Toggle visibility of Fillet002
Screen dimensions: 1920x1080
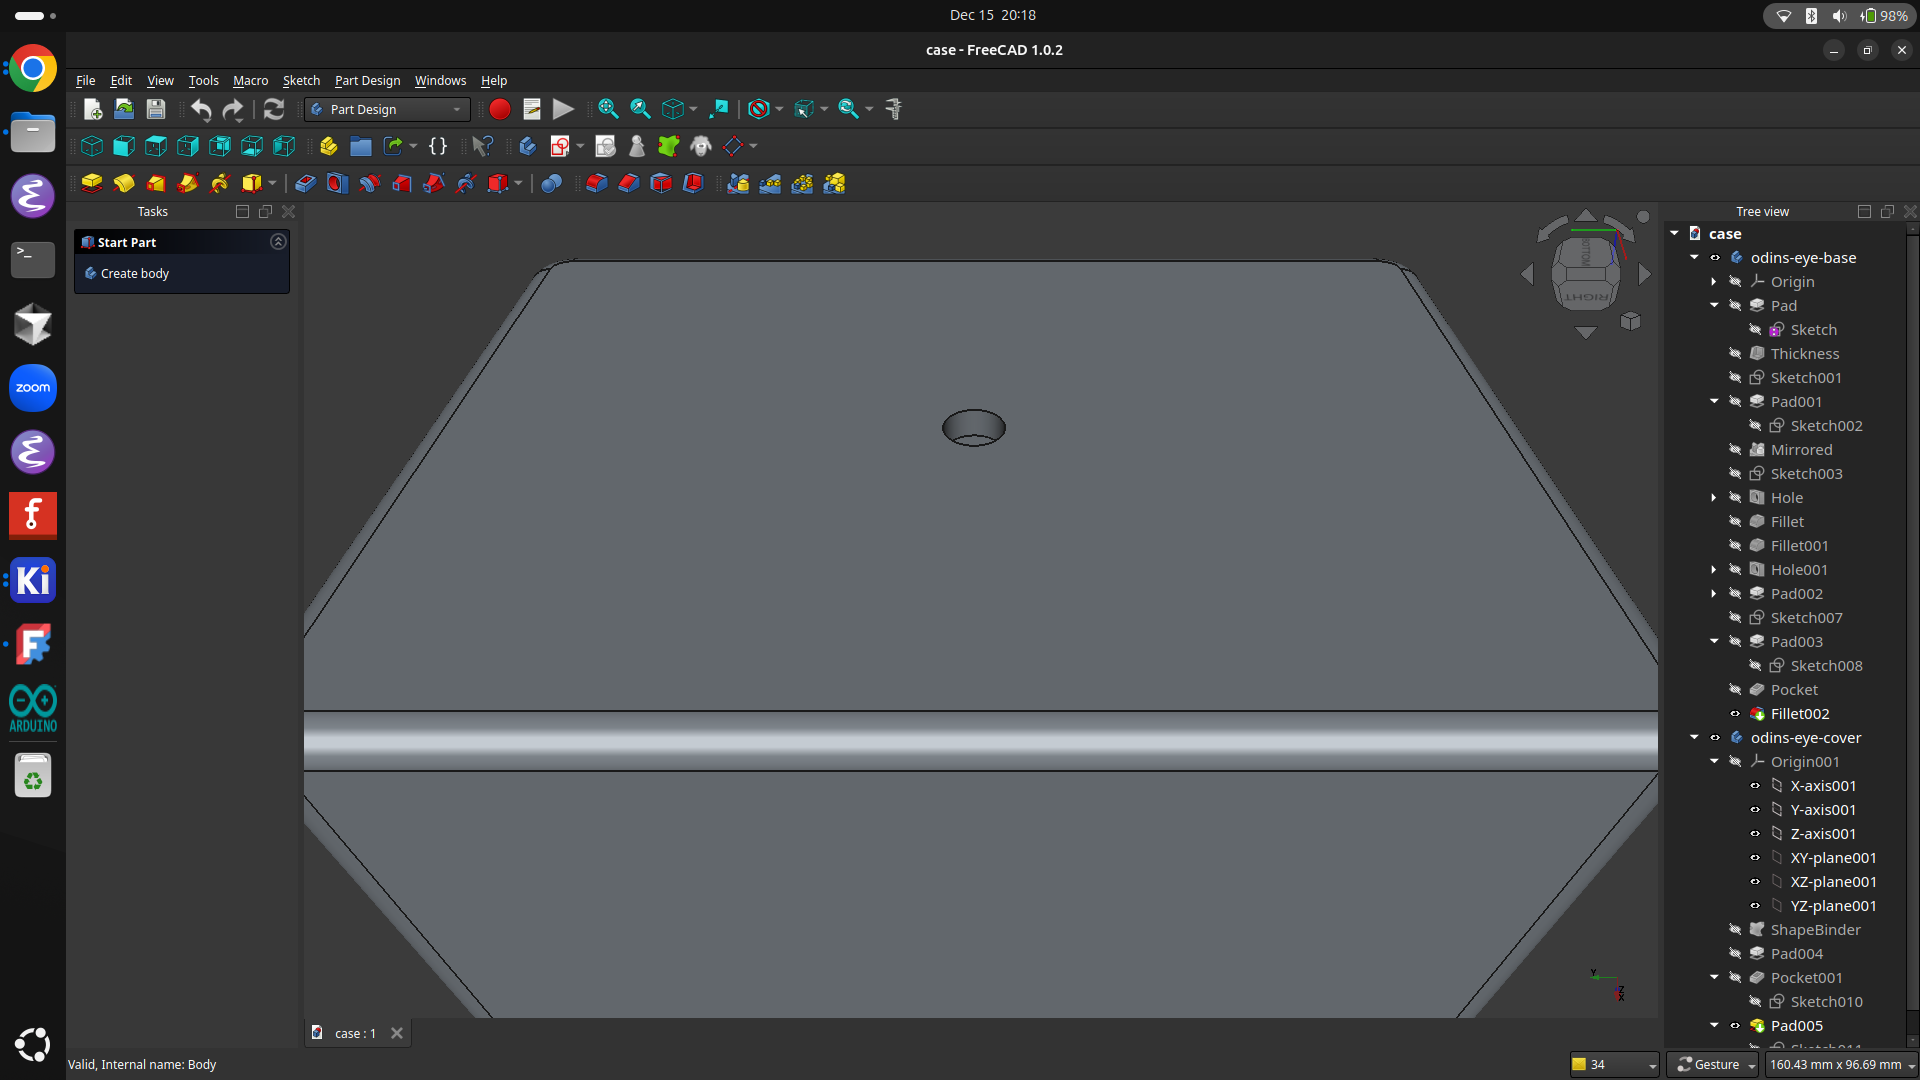(x=1737, y=714)
